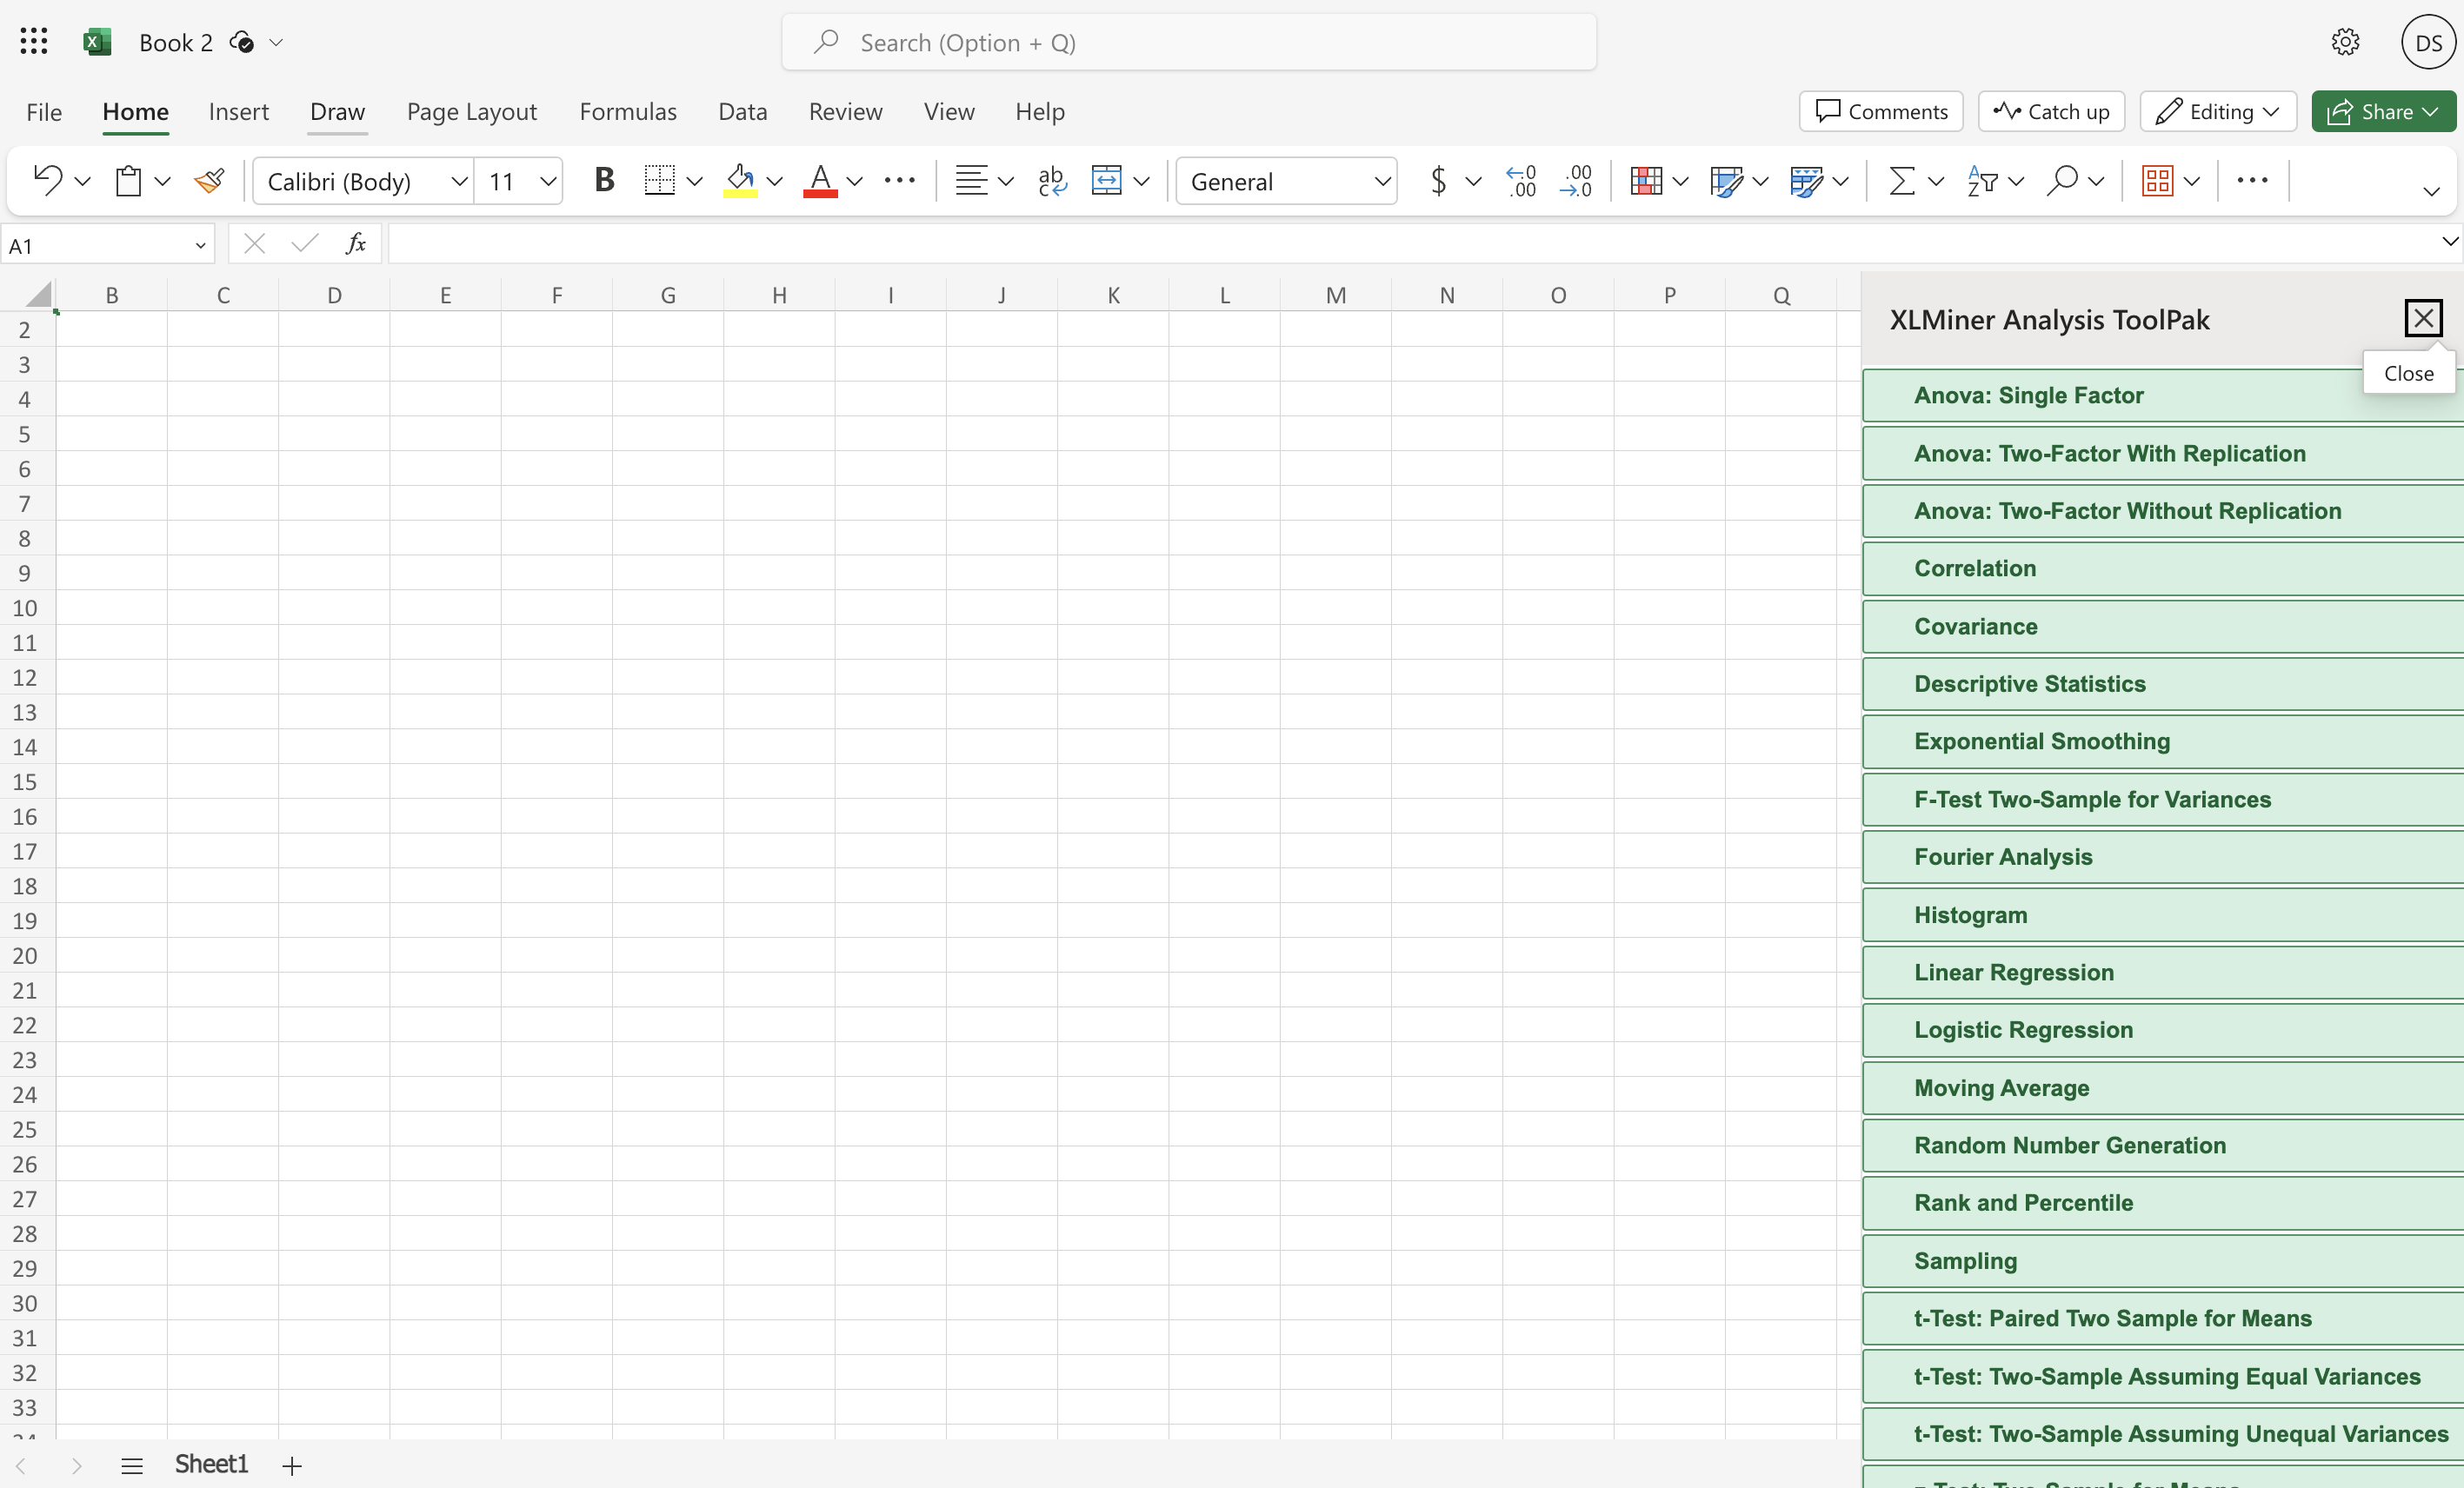Click the Wrap Text icon

pos(1051,181)
